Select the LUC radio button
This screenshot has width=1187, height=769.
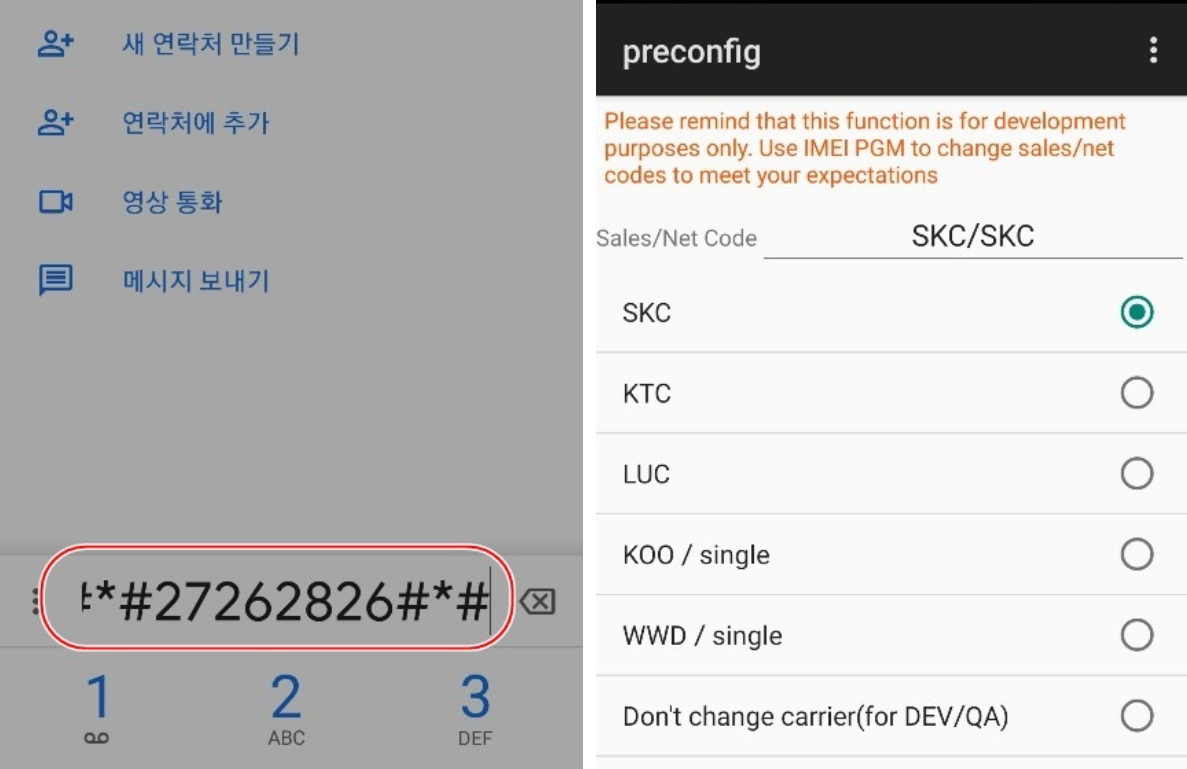click(1136, 474)
